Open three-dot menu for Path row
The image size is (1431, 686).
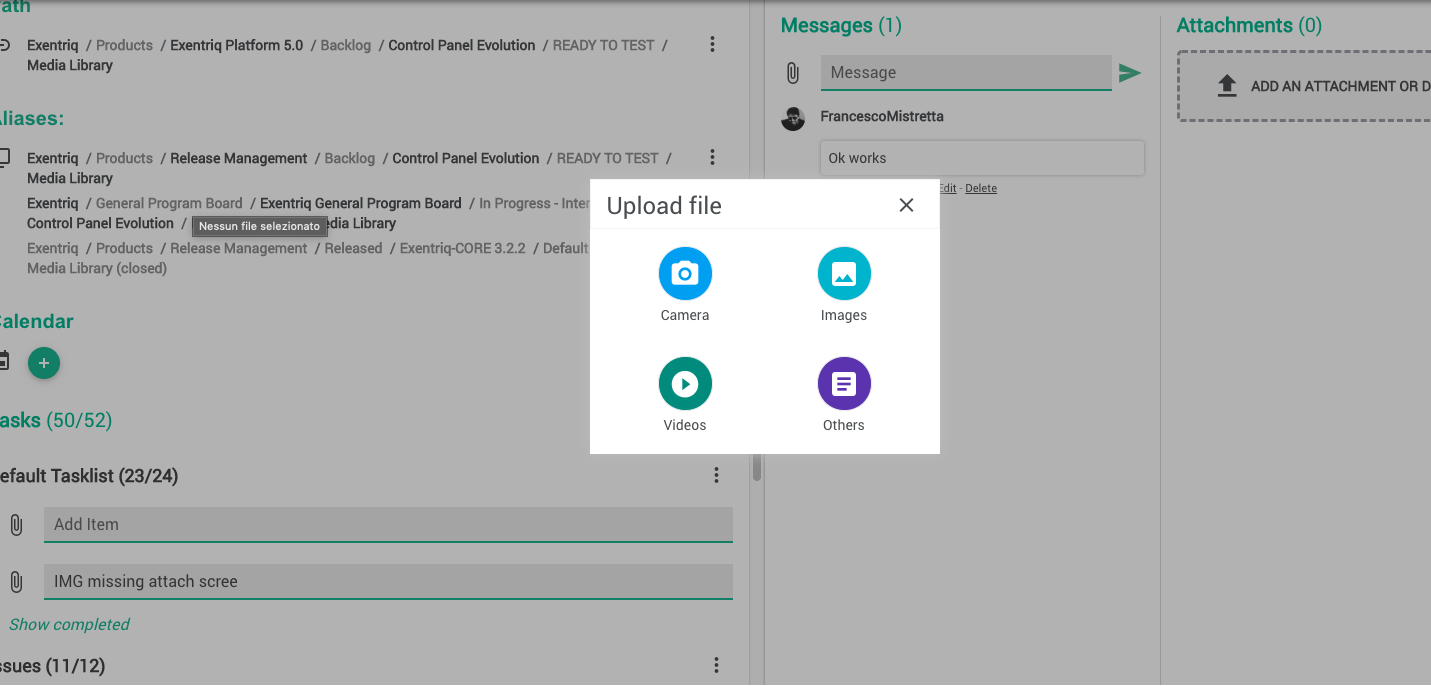(712, 45)
